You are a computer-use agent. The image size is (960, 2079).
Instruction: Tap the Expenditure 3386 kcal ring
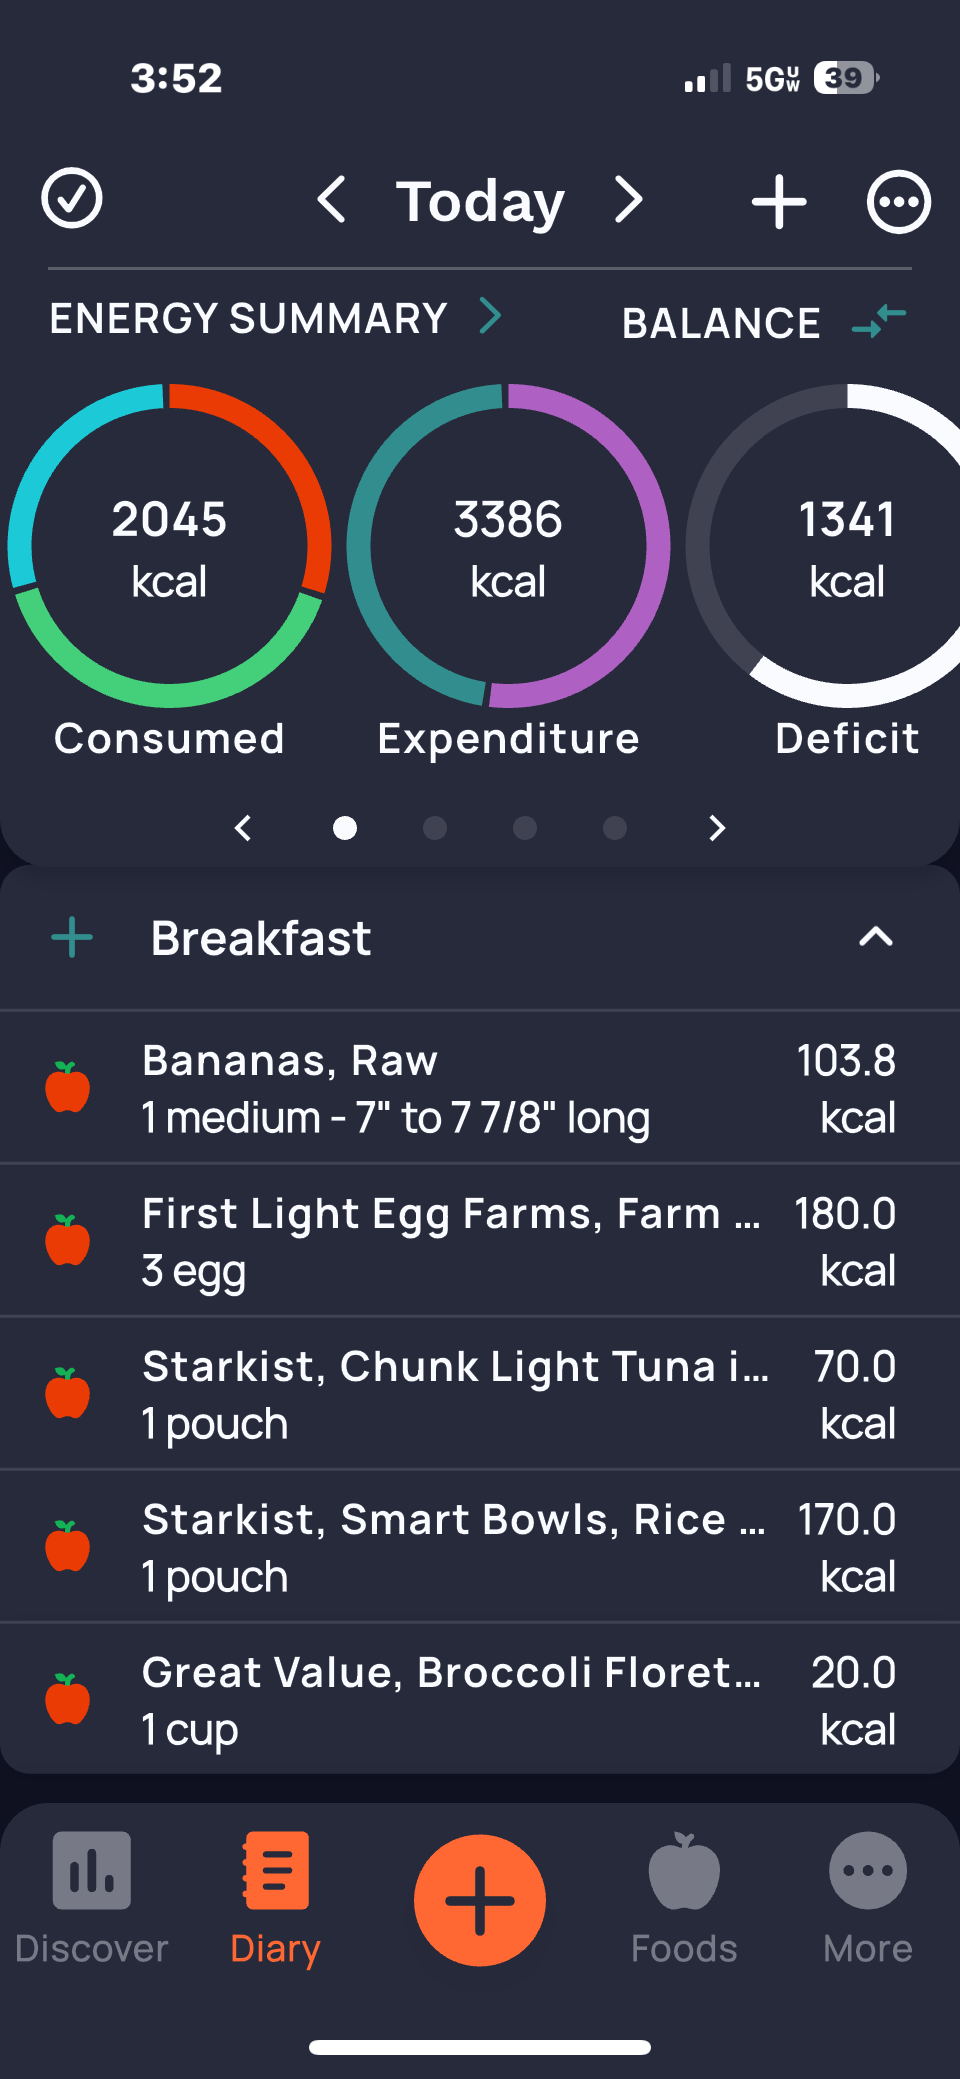(508, 546)
